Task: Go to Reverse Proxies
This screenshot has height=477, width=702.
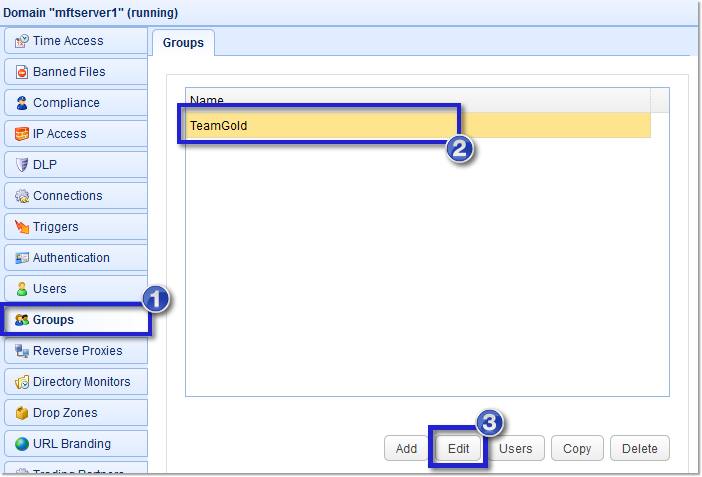Action: pos(75,351)
